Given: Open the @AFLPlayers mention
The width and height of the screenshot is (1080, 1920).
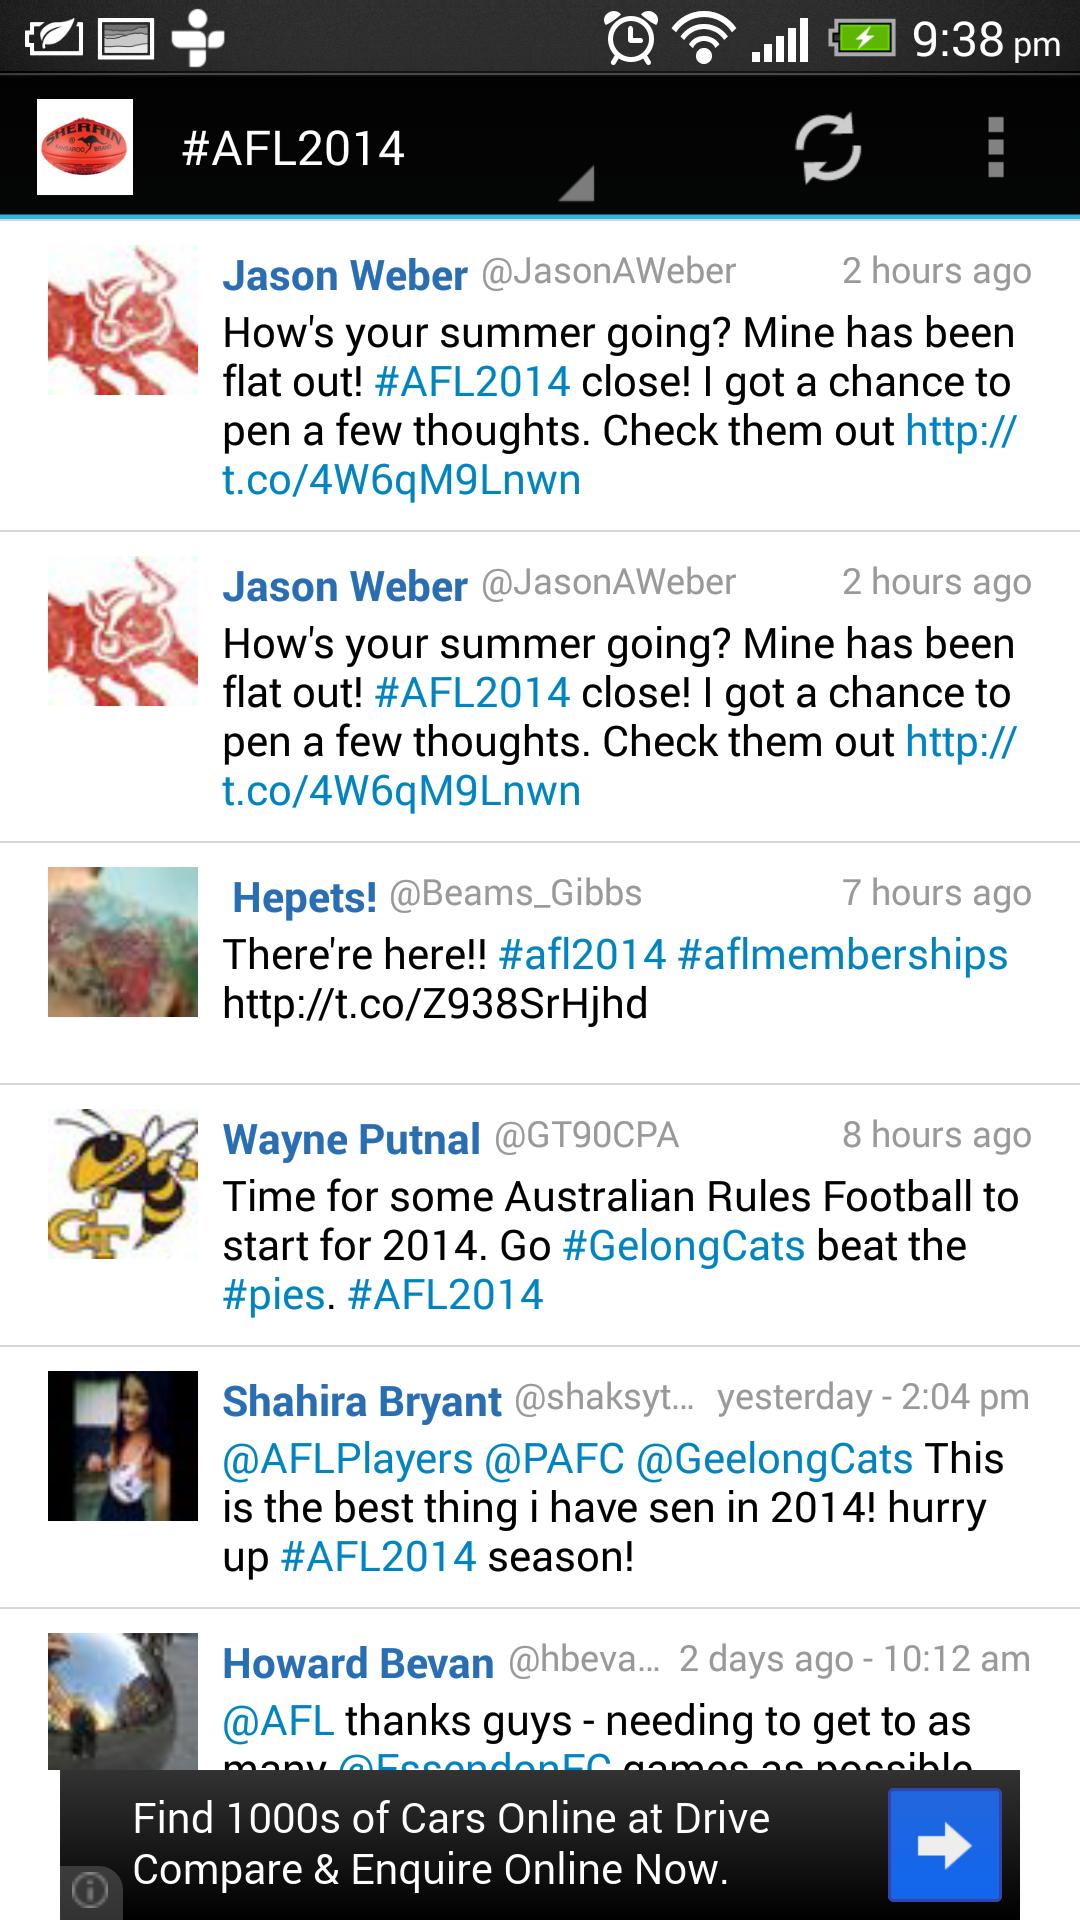Looking at the screenshot, I should tap(347, 1459).
